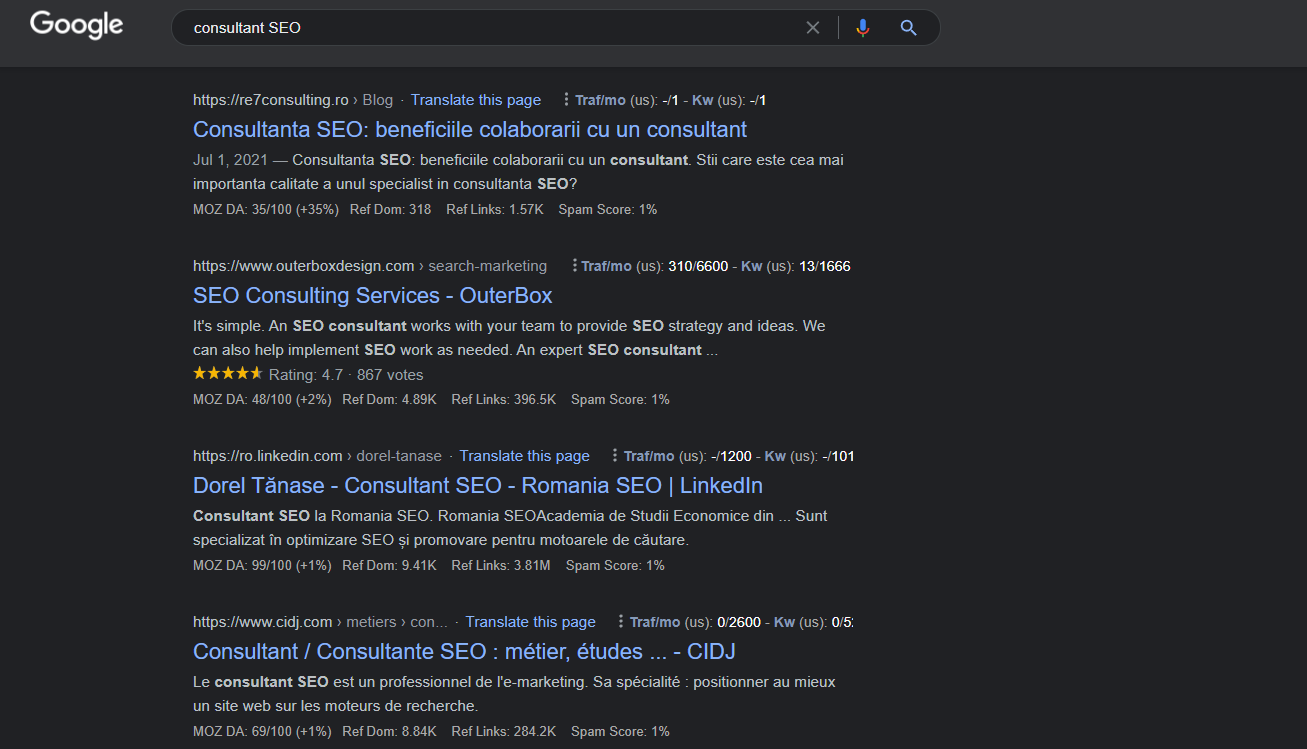Open the CIDJ "Consultant / Consultante SEO" result
The width and height of the screenshot is (1307, 749).
(464, 651)
